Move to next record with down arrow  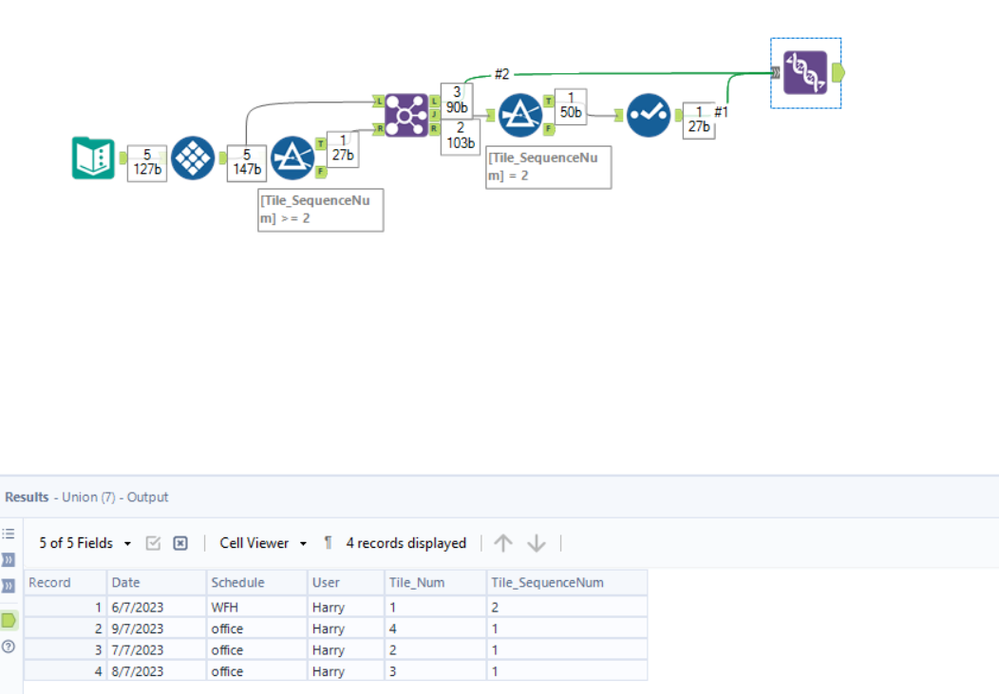click(x=536, y=543)
